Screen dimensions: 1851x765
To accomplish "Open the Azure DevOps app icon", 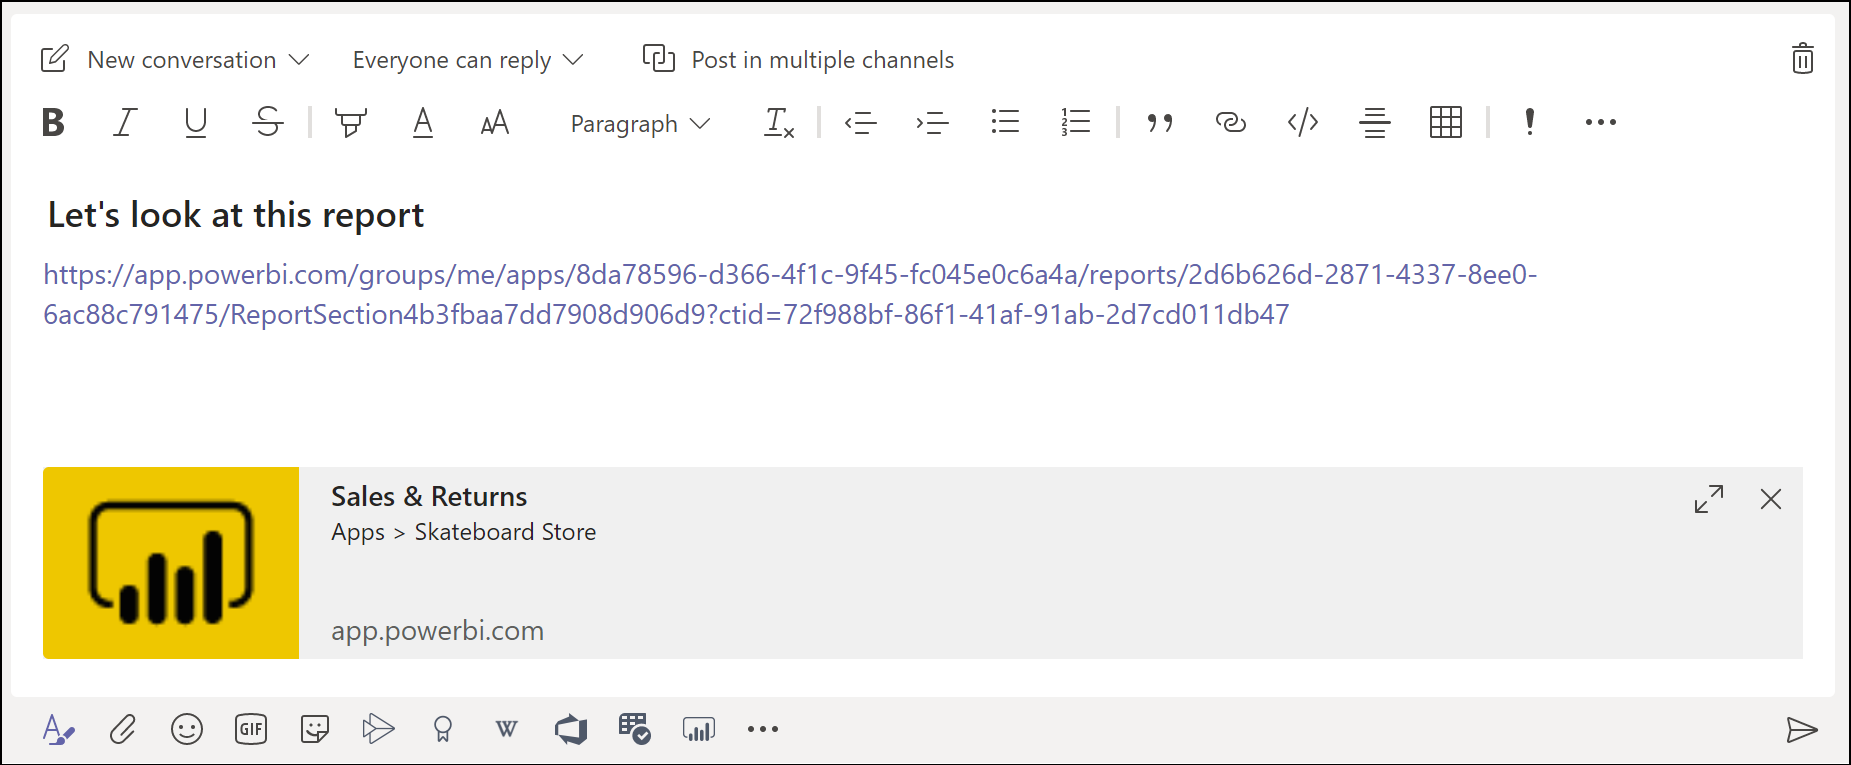I will [571, 729].
